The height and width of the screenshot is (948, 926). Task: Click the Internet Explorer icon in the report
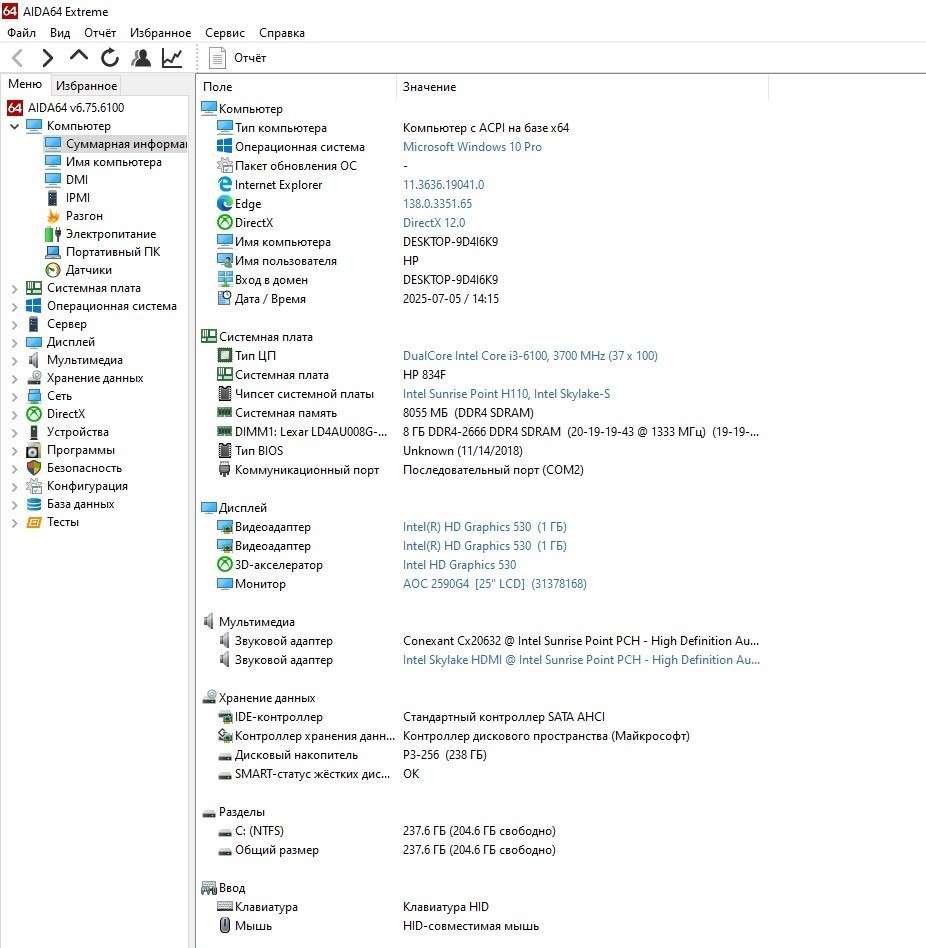click(x=225, y=184)
